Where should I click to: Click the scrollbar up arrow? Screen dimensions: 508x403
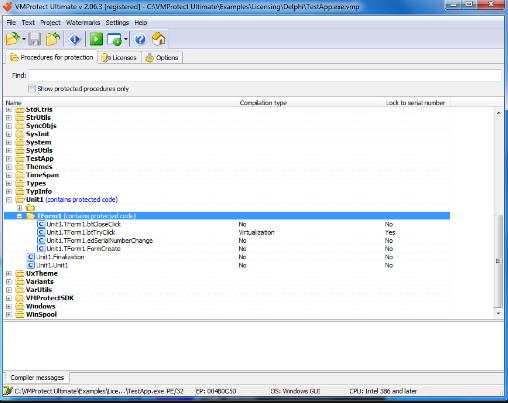498,113
